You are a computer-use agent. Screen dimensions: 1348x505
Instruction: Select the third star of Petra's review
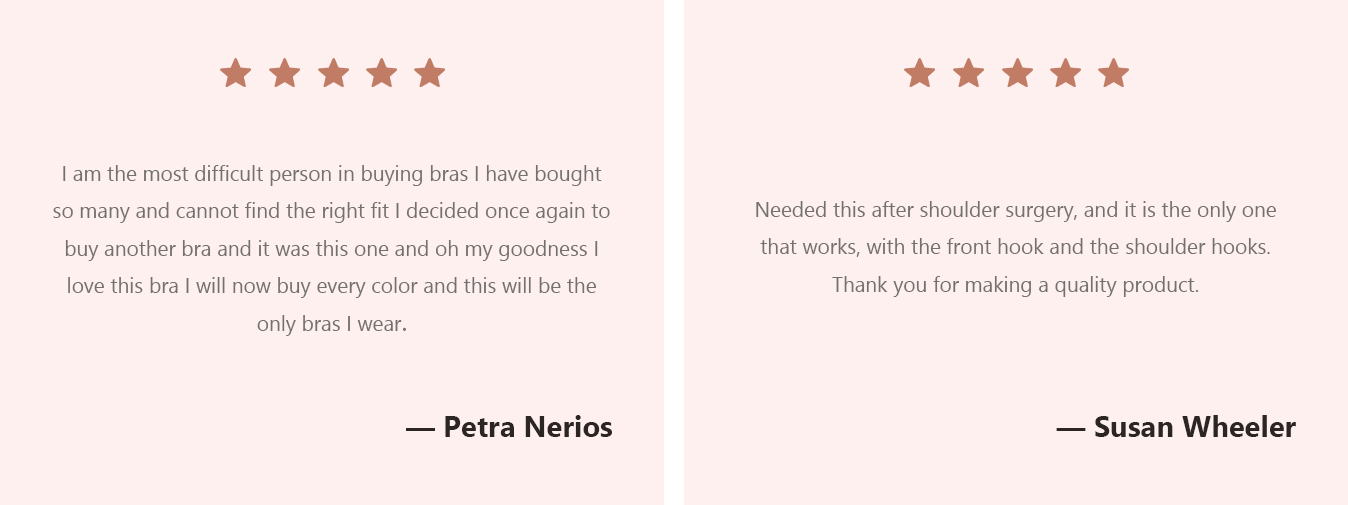(333, 73)
